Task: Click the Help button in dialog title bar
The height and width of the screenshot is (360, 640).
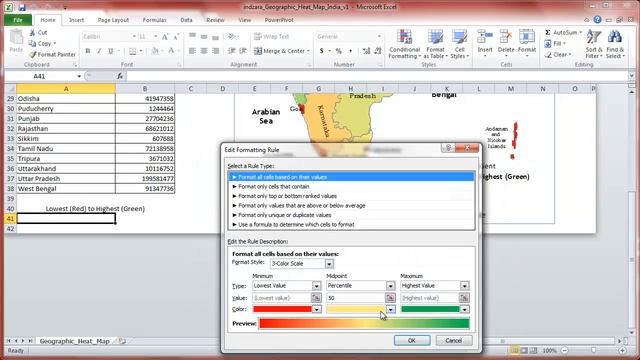Action: 448,148
